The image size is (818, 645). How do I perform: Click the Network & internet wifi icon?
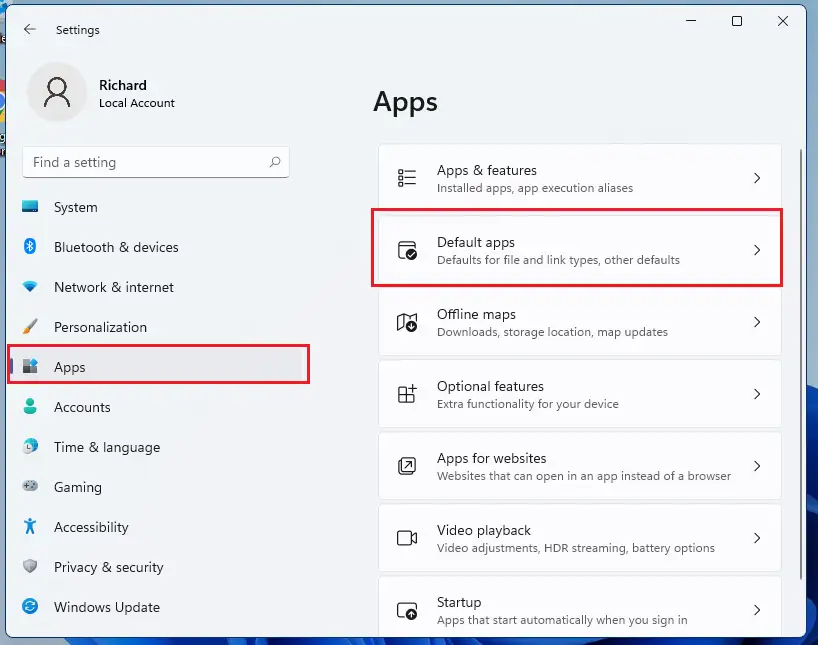(x=30, y=287)
